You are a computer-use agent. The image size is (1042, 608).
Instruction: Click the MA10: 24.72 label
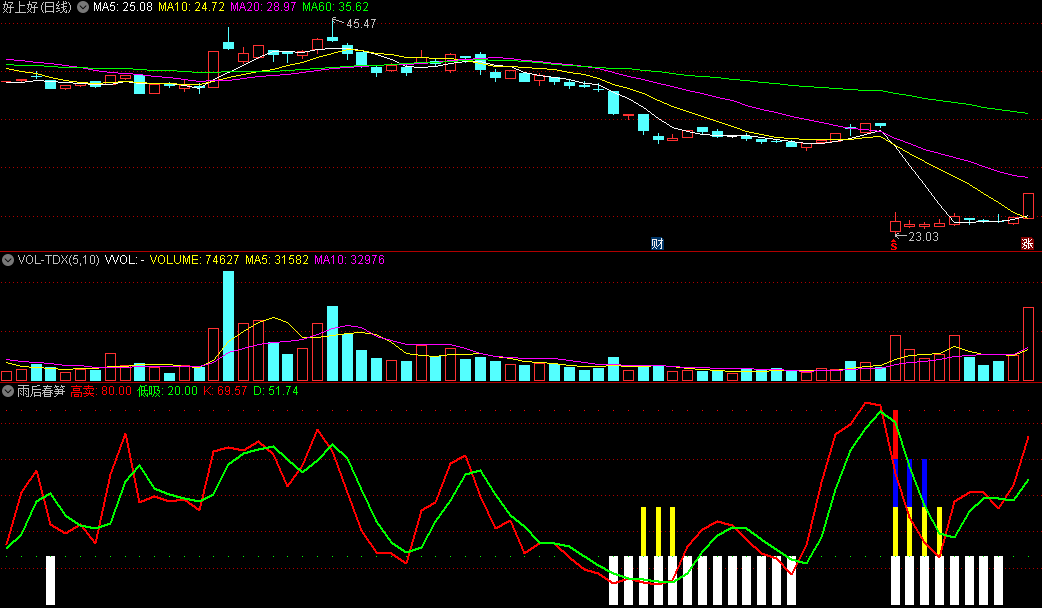[x=191, y=7]
